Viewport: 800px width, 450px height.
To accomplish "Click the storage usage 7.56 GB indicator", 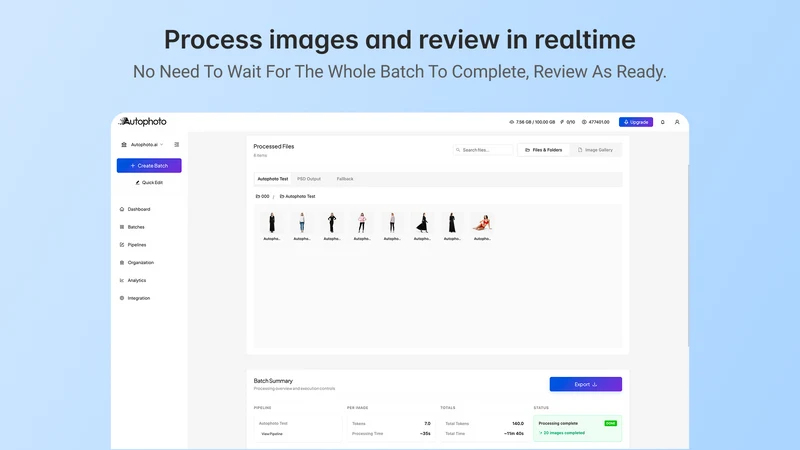I will pos(532,122).
